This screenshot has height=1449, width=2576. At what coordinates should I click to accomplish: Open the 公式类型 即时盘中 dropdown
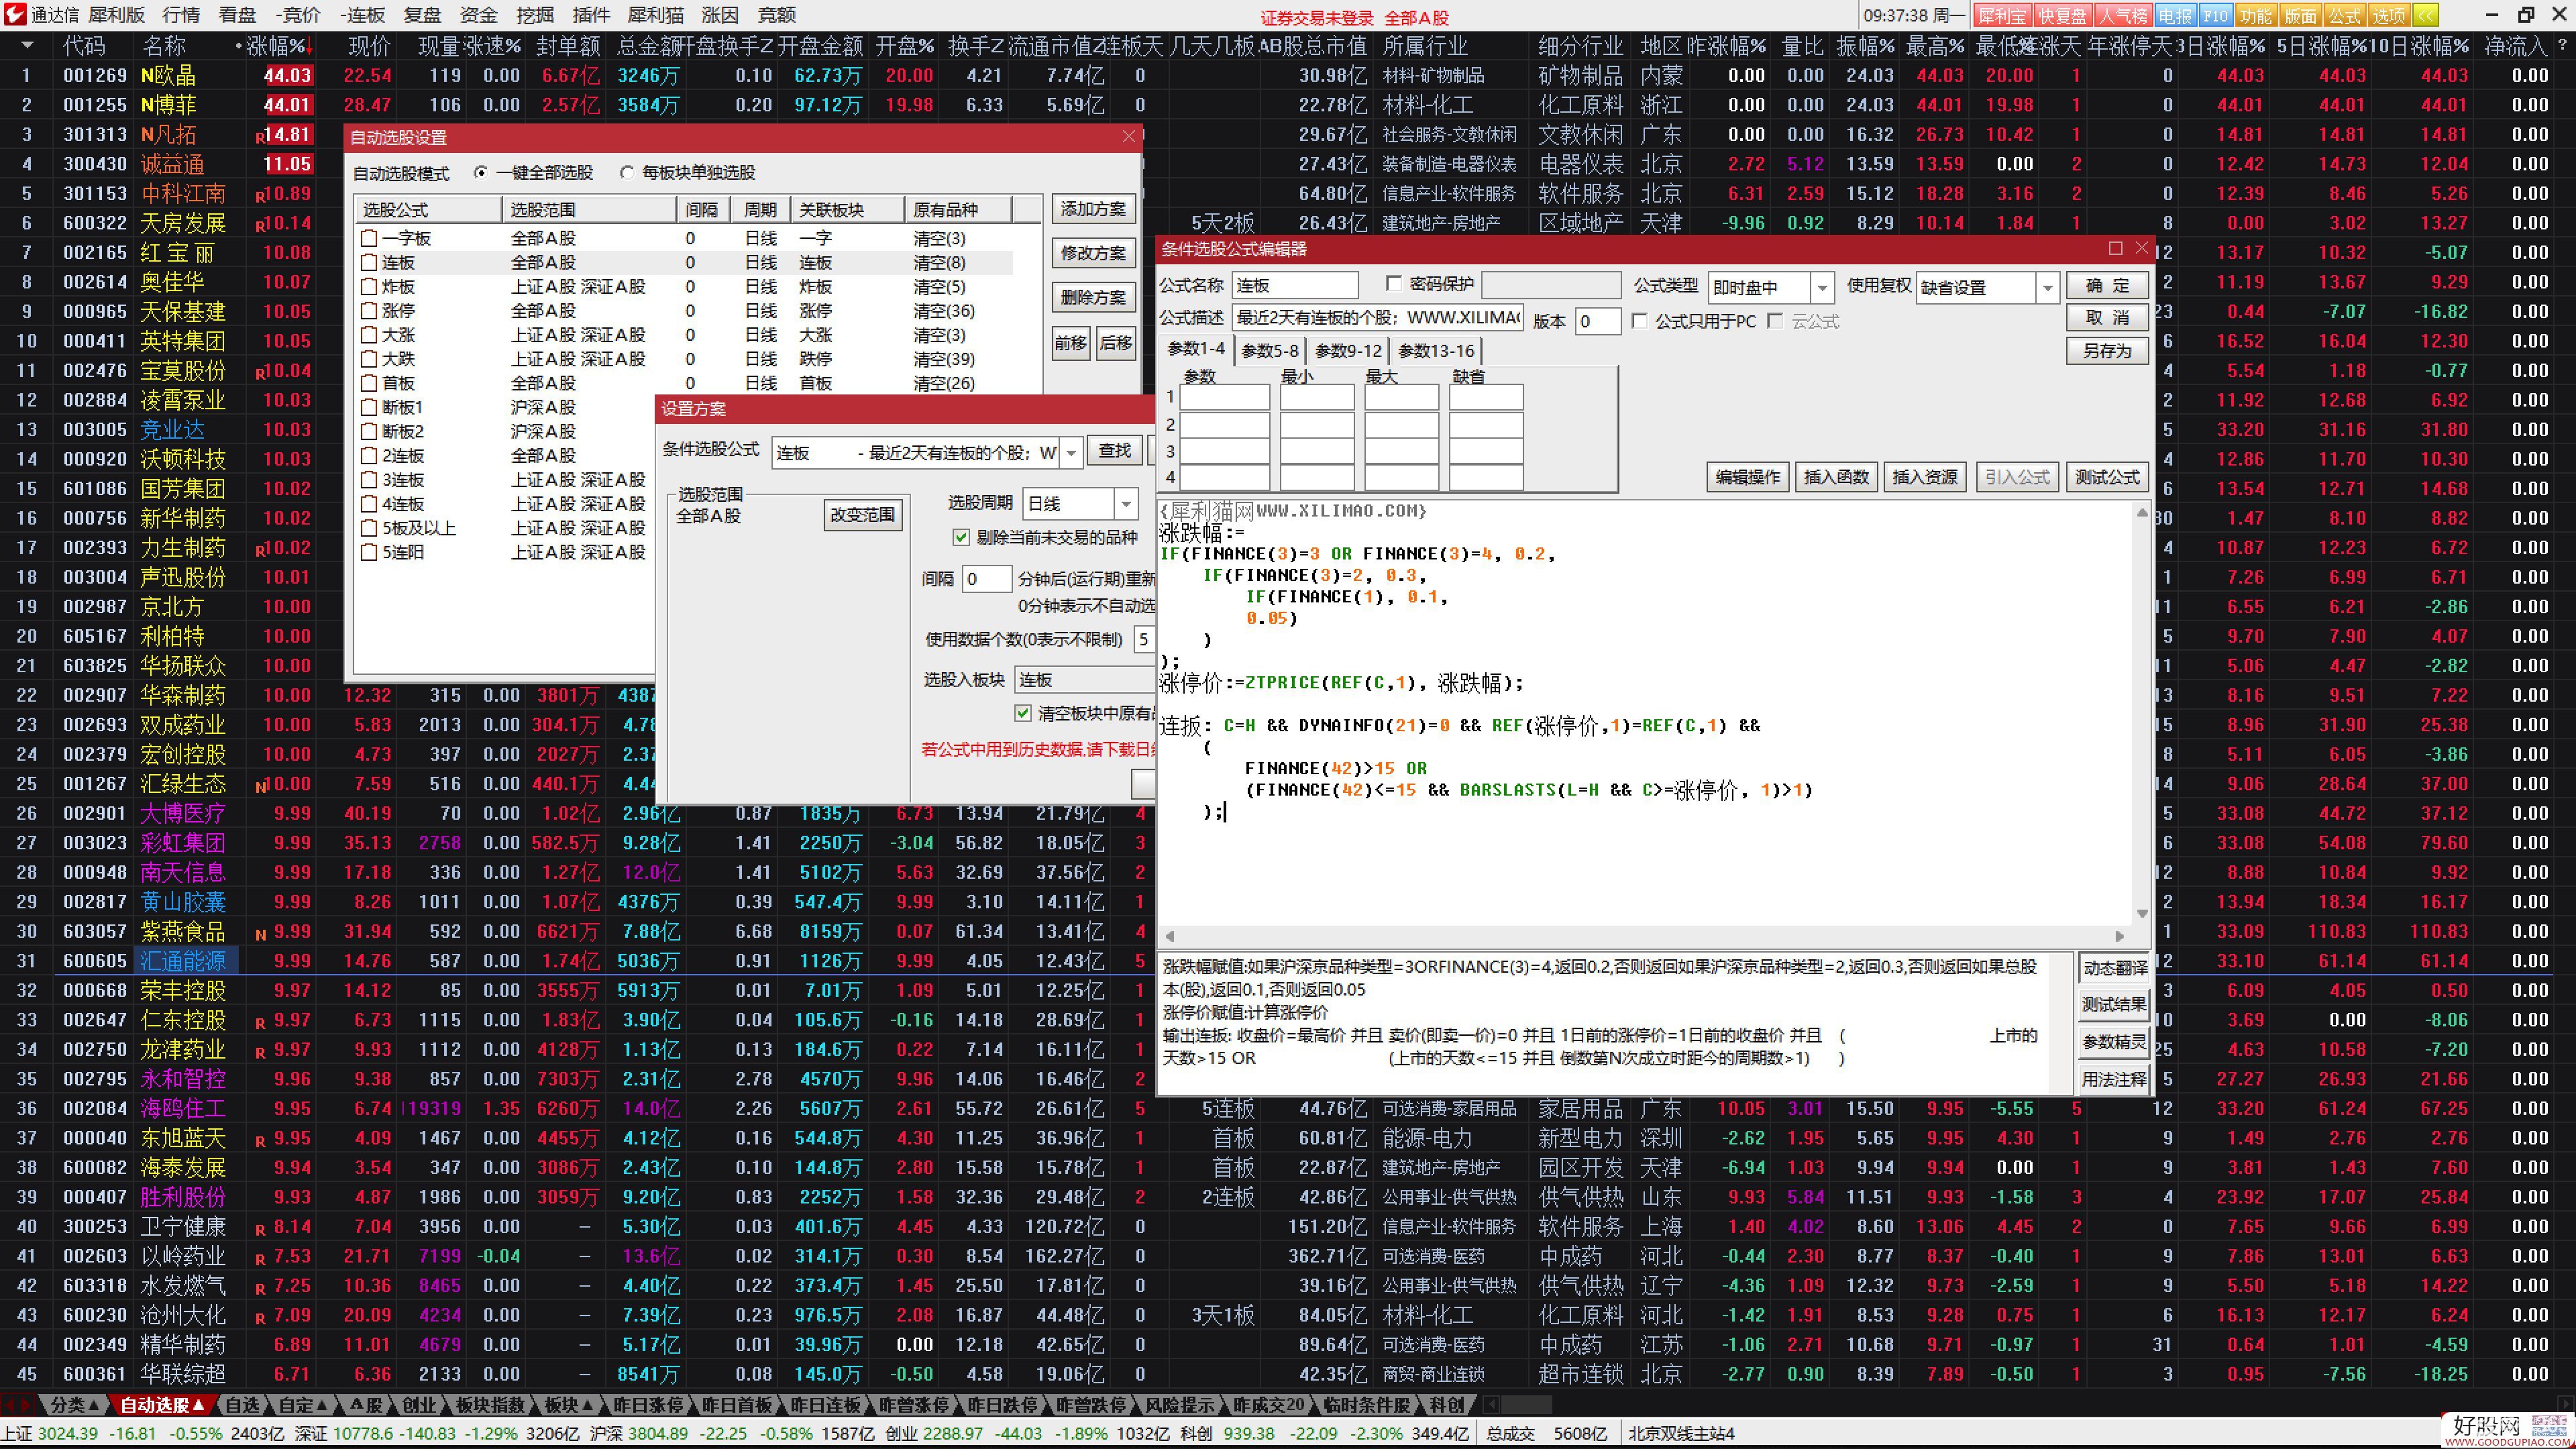pyautogui.click(x=1822, y=288)
